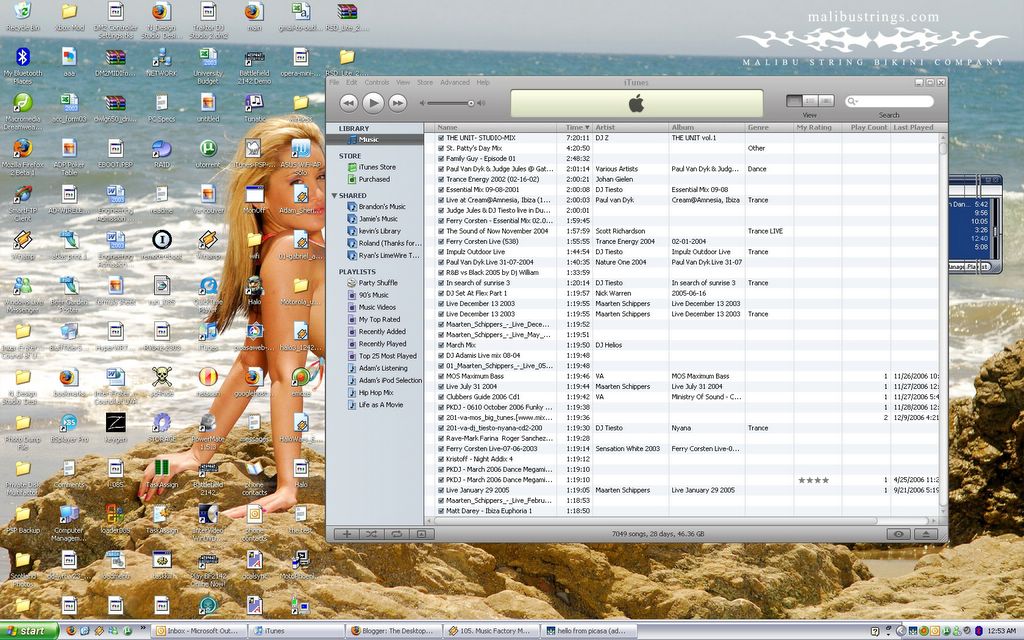Uncheck the March Mix song

click(x=441, y=345)
